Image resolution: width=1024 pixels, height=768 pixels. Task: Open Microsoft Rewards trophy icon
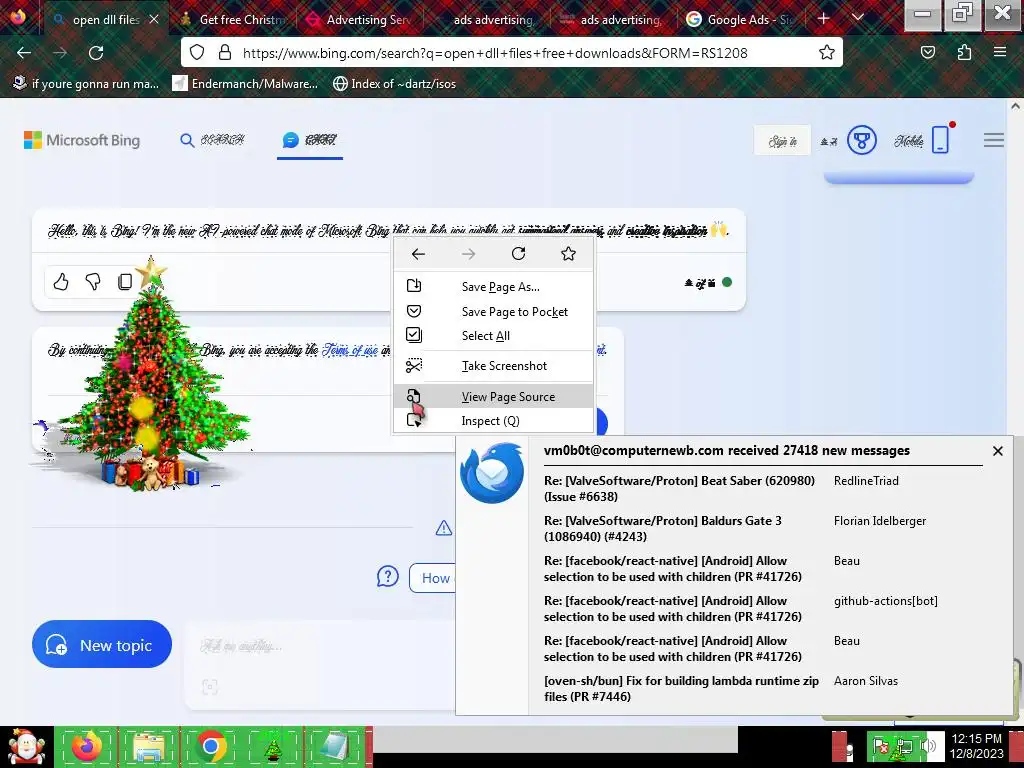pyautogui.click(x=861, y=140)
